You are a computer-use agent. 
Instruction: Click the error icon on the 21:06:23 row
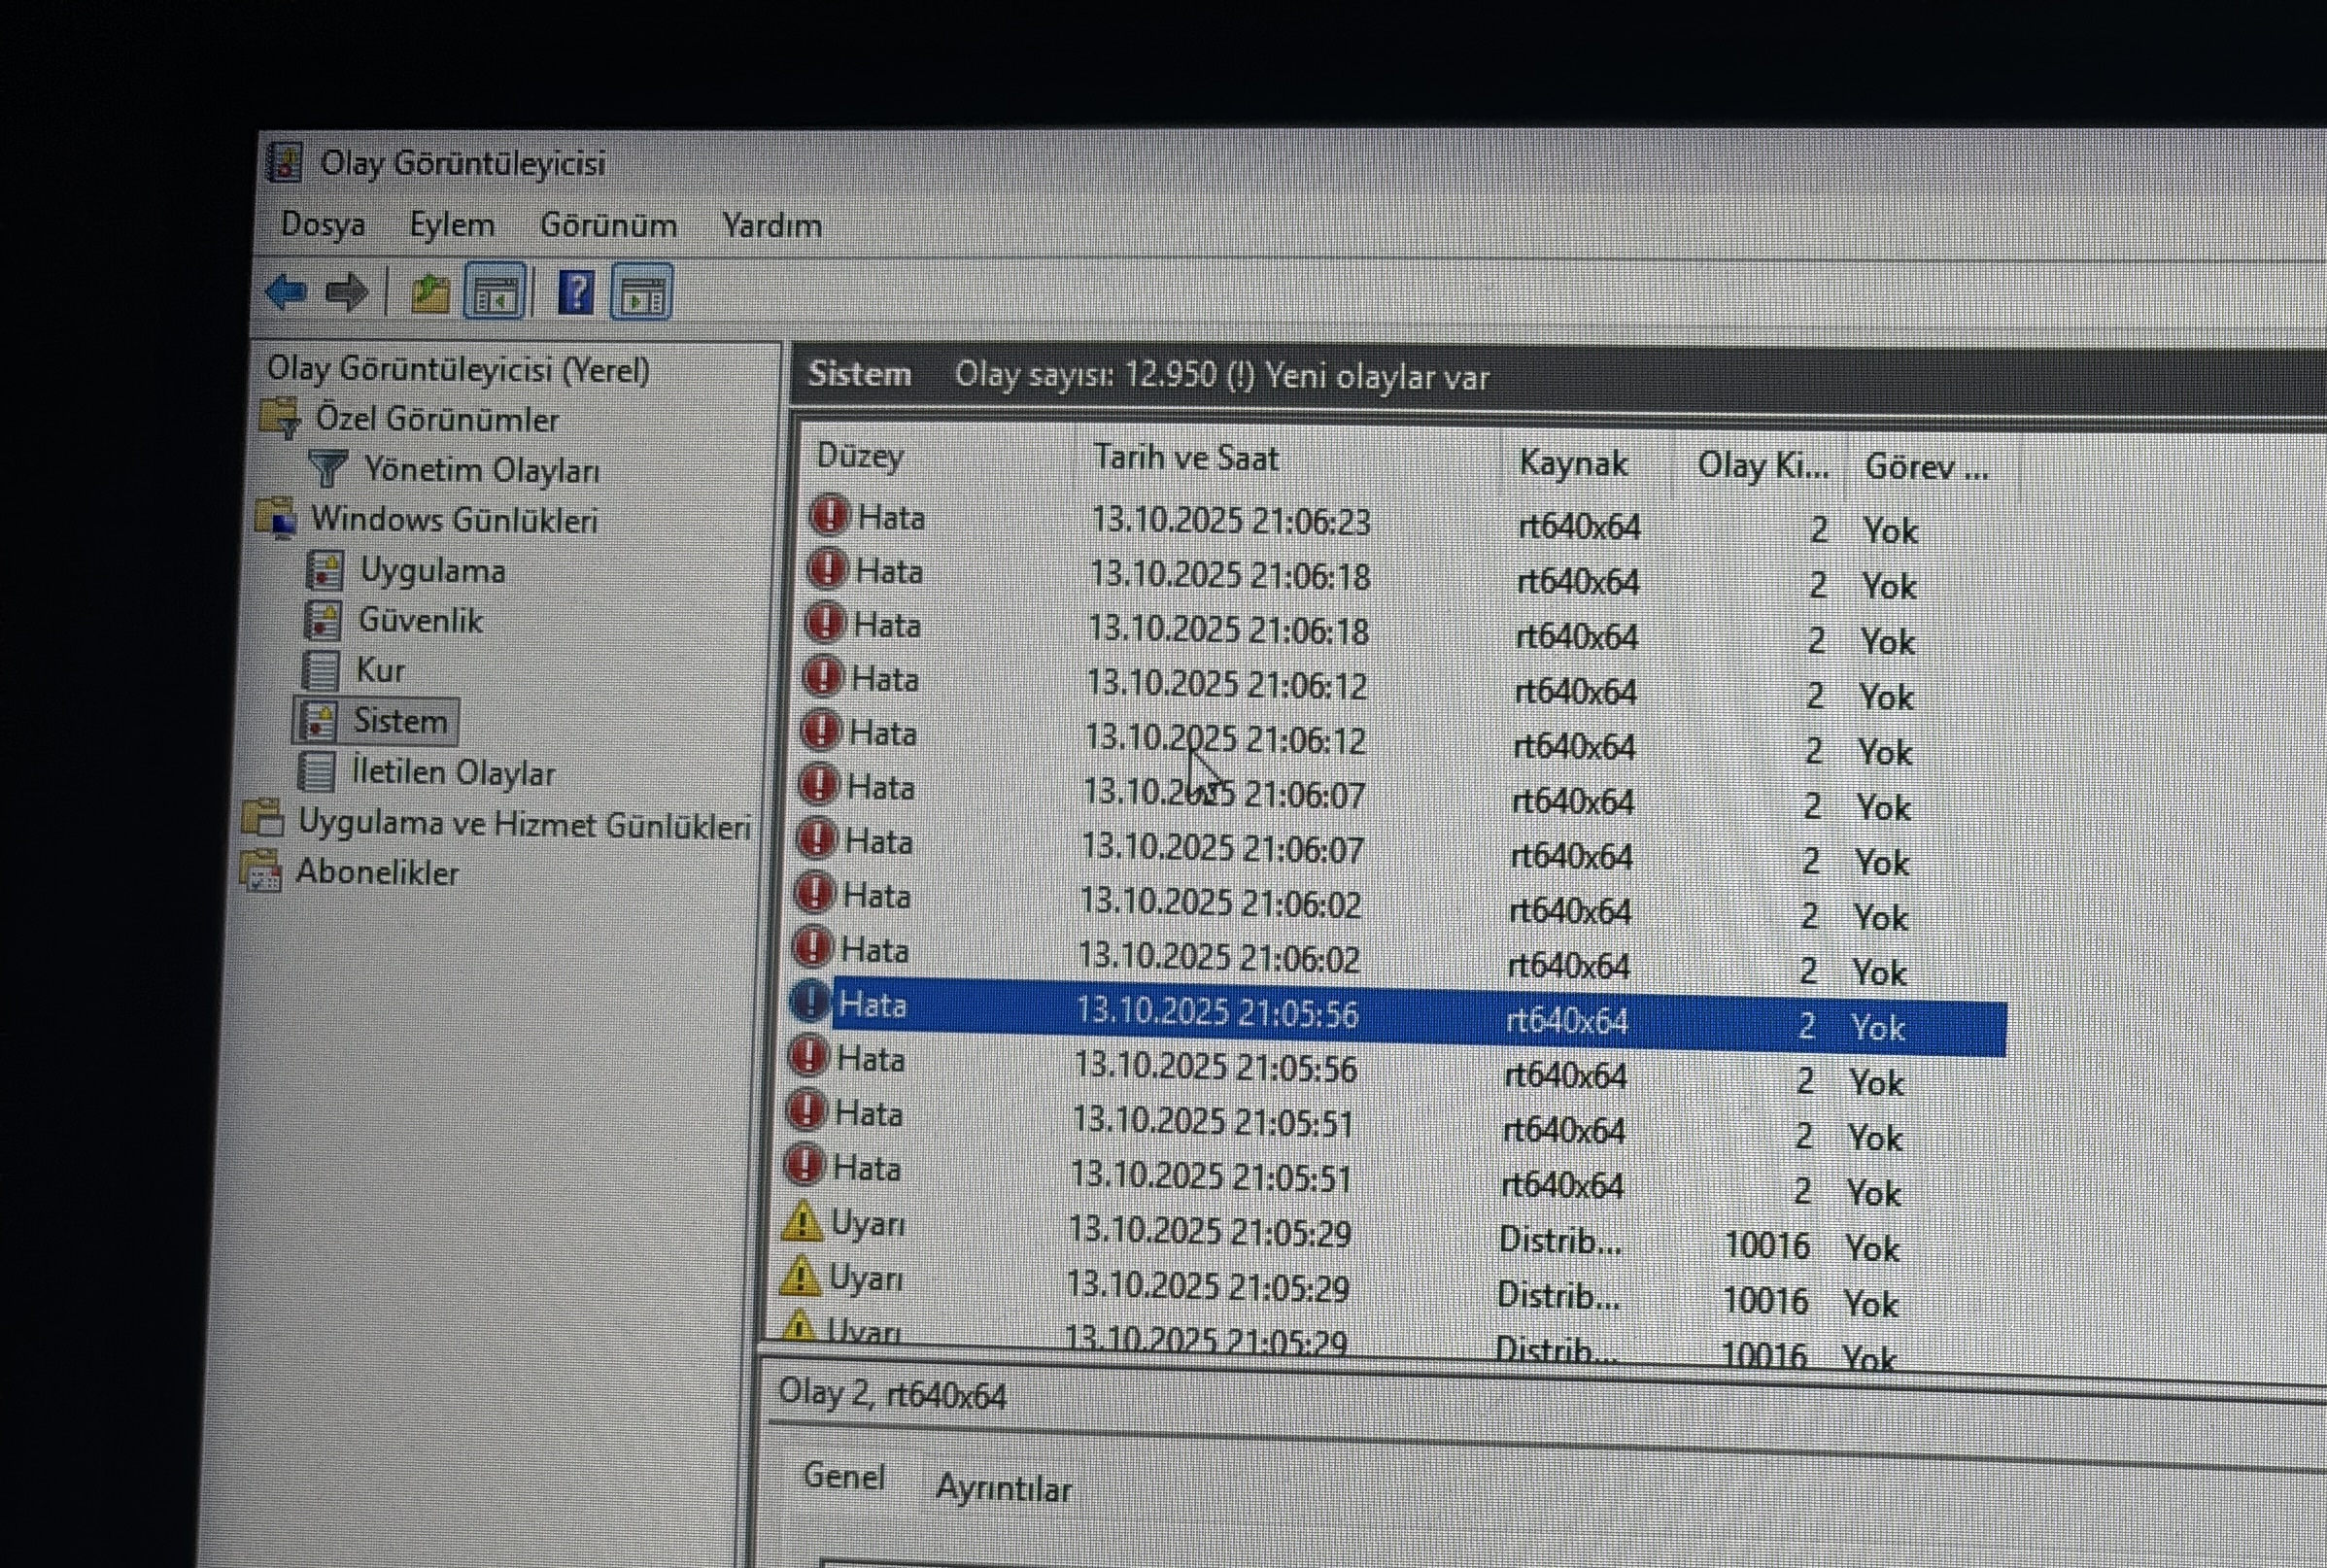tap(829, 515)
